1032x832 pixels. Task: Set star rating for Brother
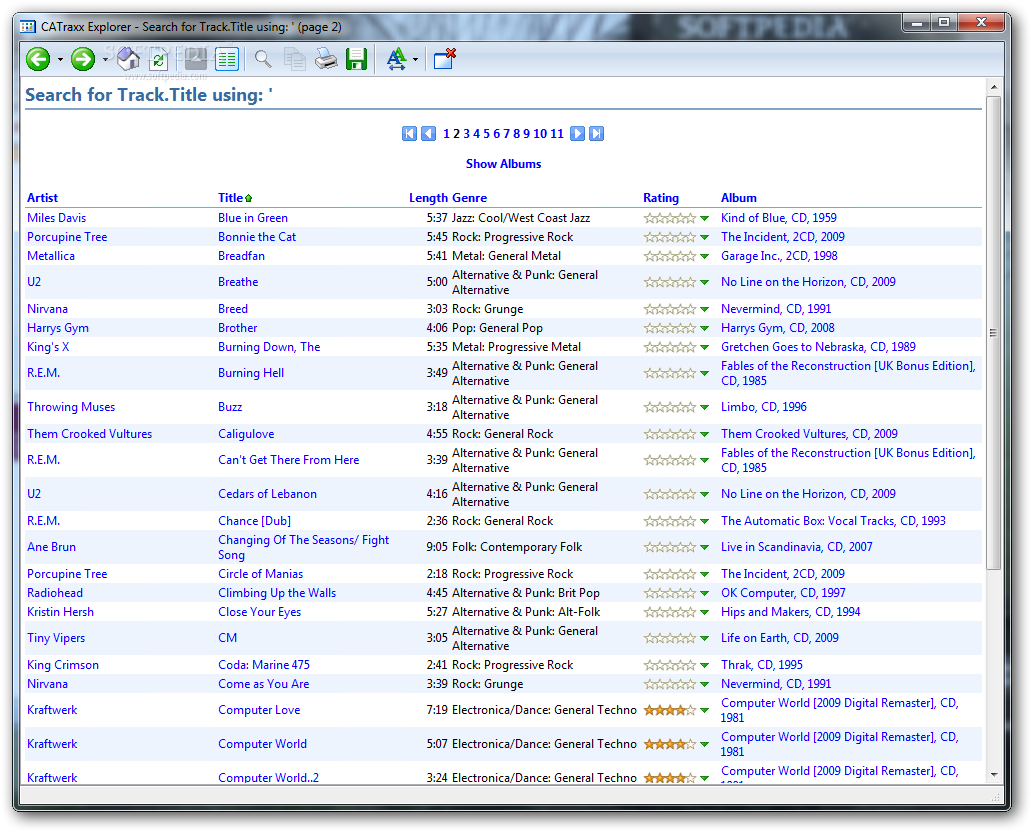click(x=670, y=328)
